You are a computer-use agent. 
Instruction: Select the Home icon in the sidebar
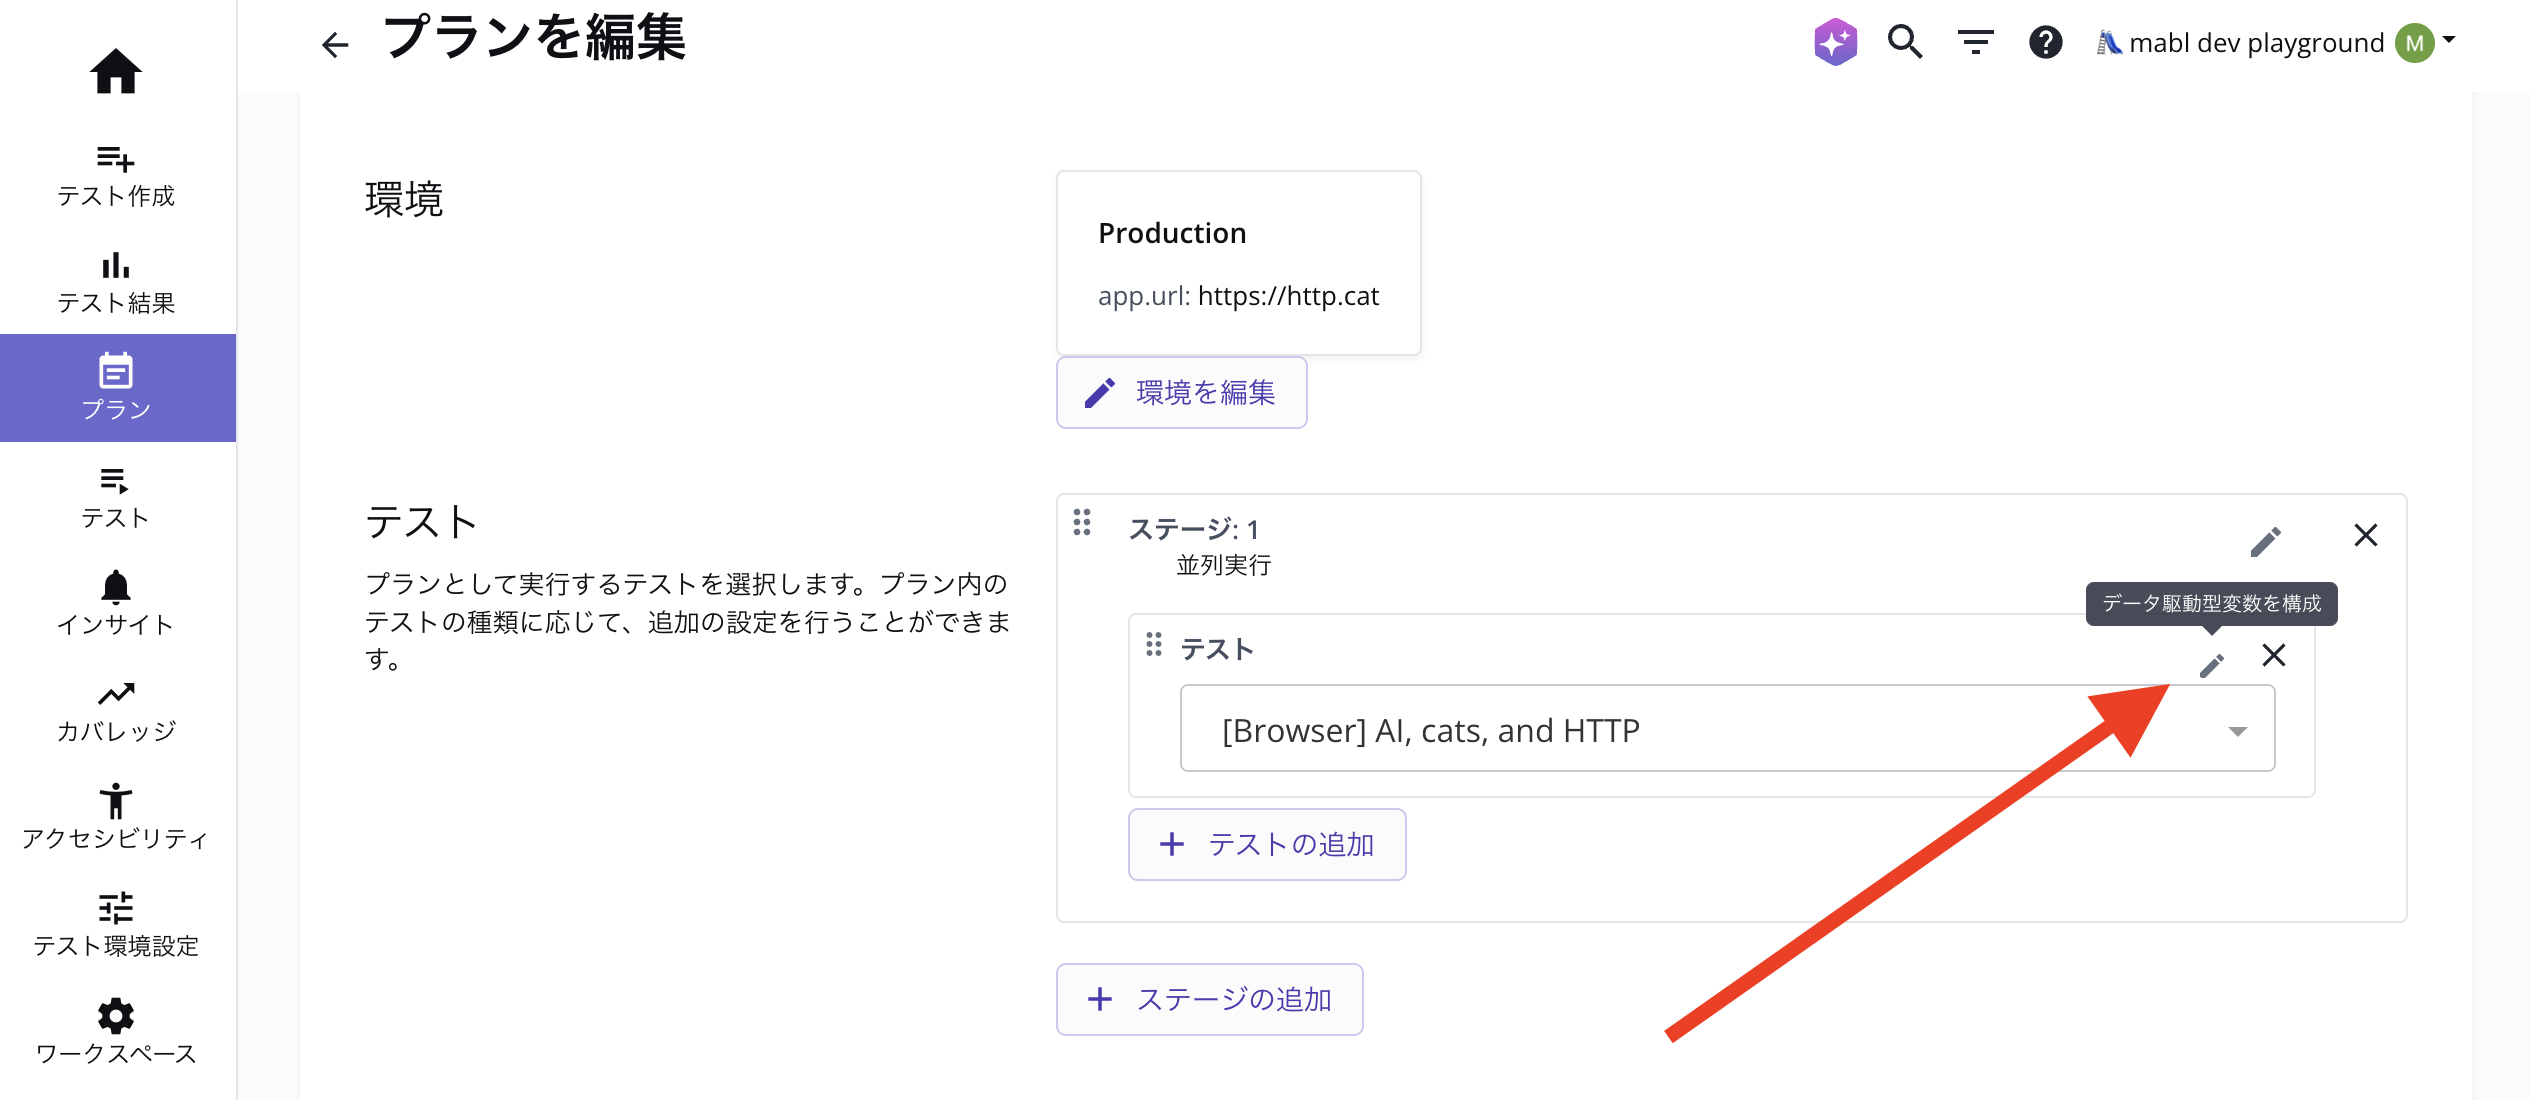point(117,71)
